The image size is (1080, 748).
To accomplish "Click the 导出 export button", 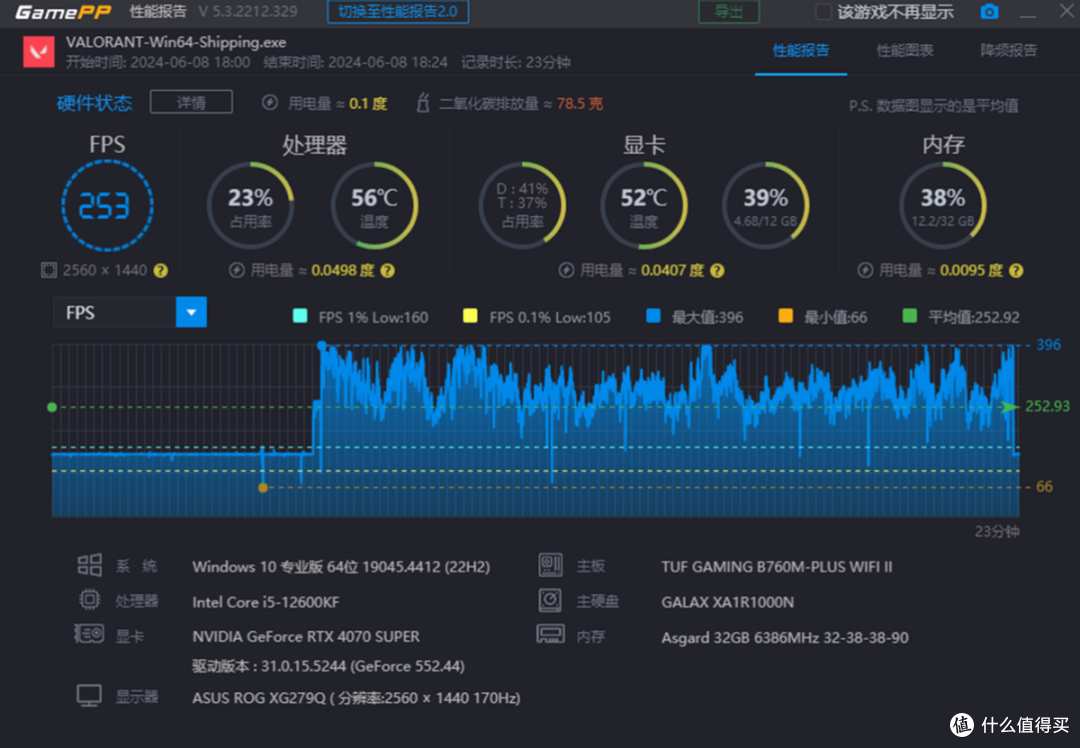I will [x=728, y=12].
